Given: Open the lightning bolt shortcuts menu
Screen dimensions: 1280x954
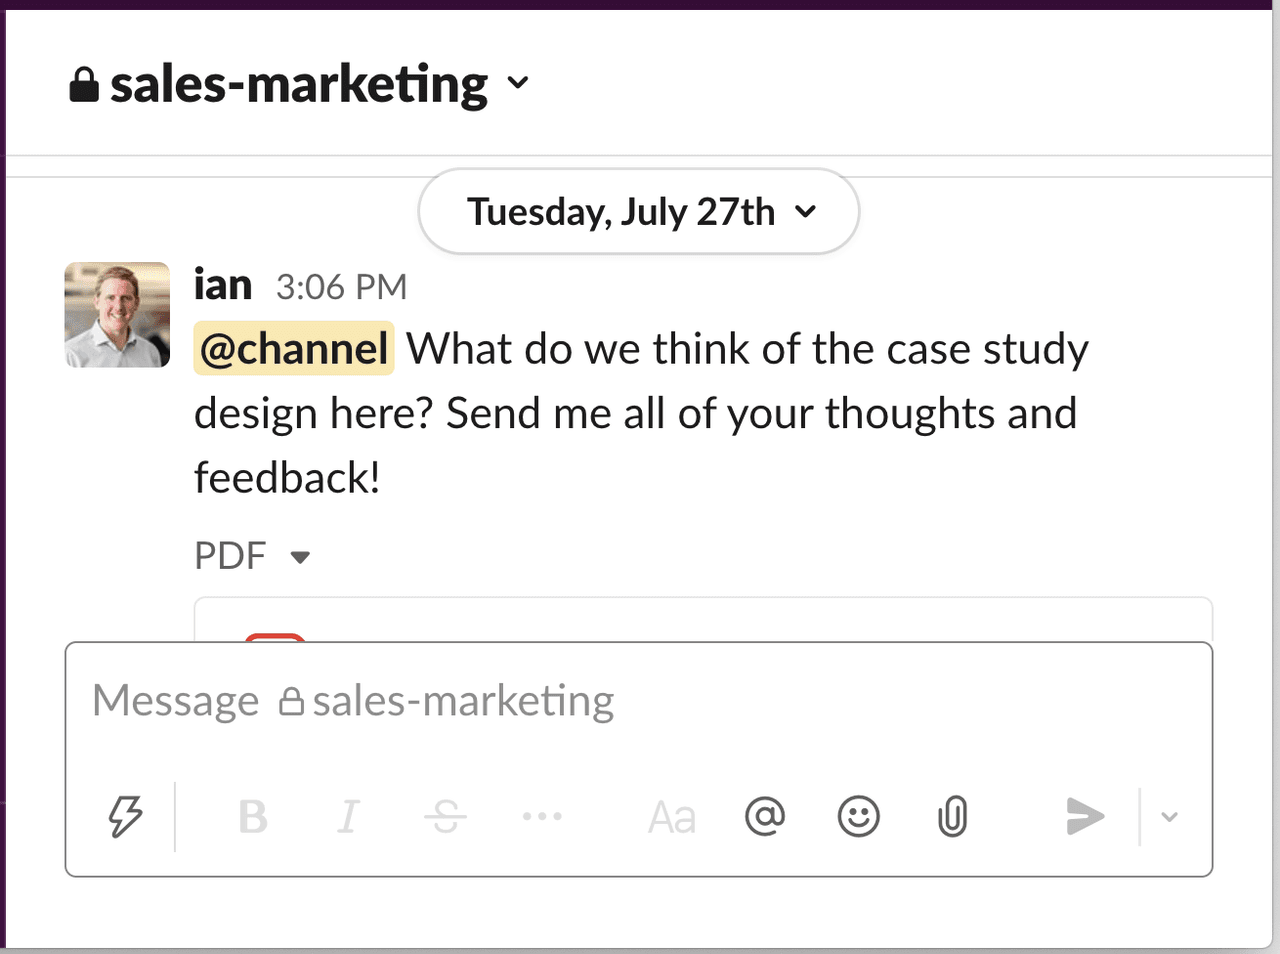Looking at the screenshot, I should coord(125,817).
